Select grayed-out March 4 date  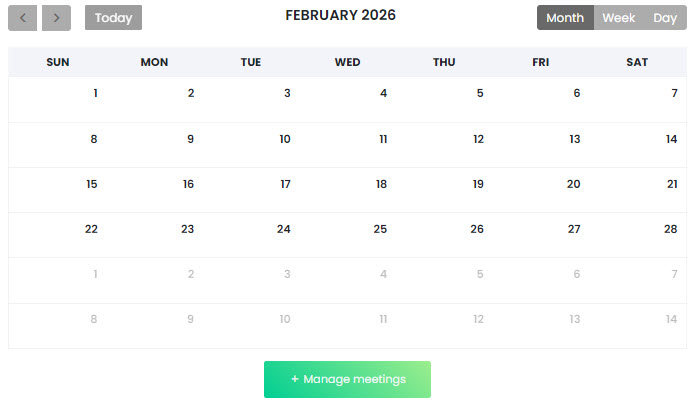click(383, 274)
